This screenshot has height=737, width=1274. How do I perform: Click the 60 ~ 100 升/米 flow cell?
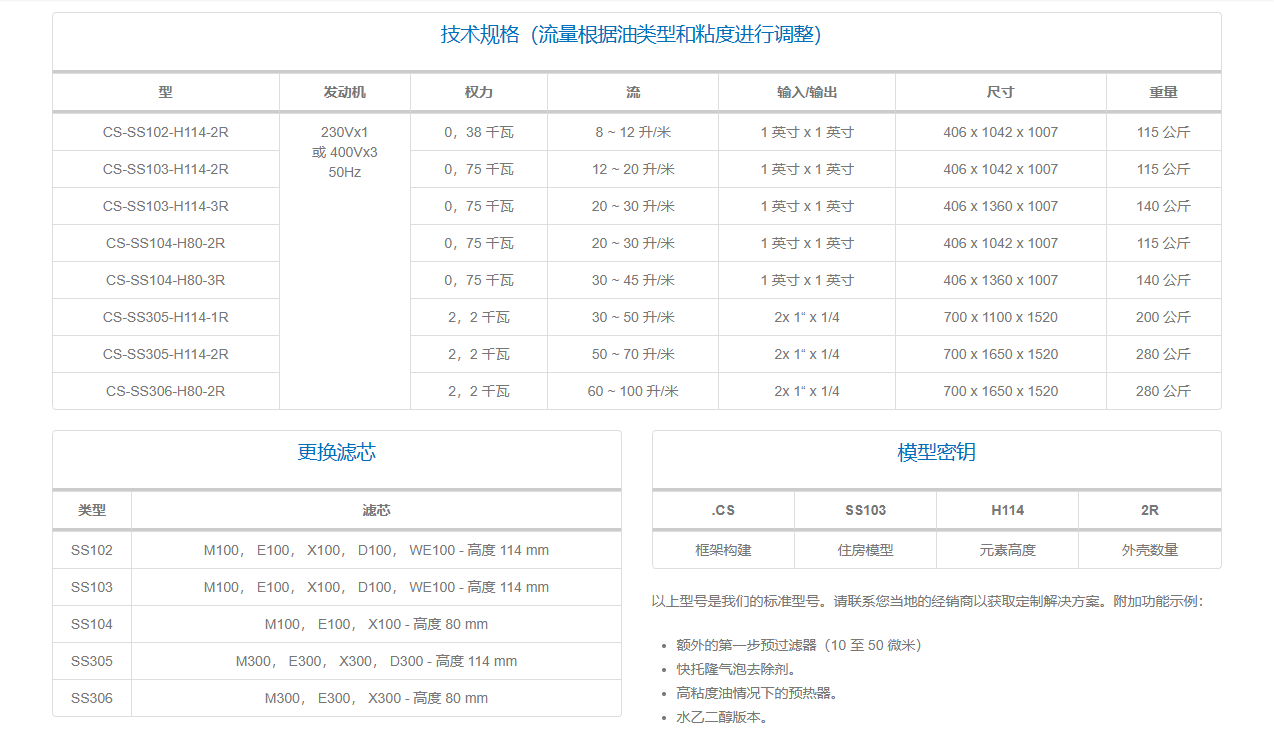(x=632, y=391)
